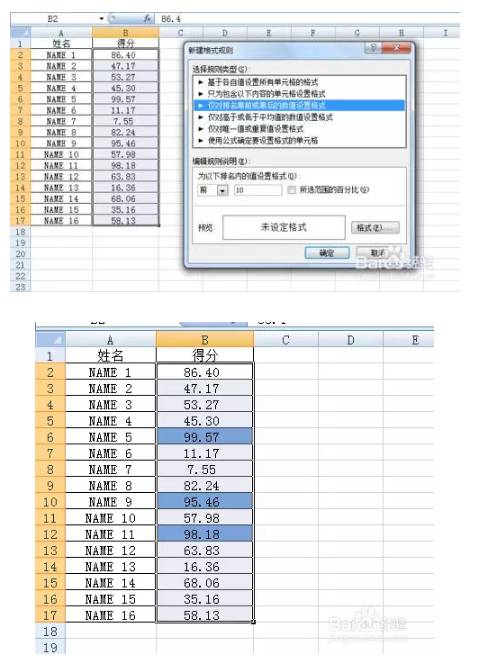Select row 12 header in the lower enlarged sheet

click(x=50, y=535)
